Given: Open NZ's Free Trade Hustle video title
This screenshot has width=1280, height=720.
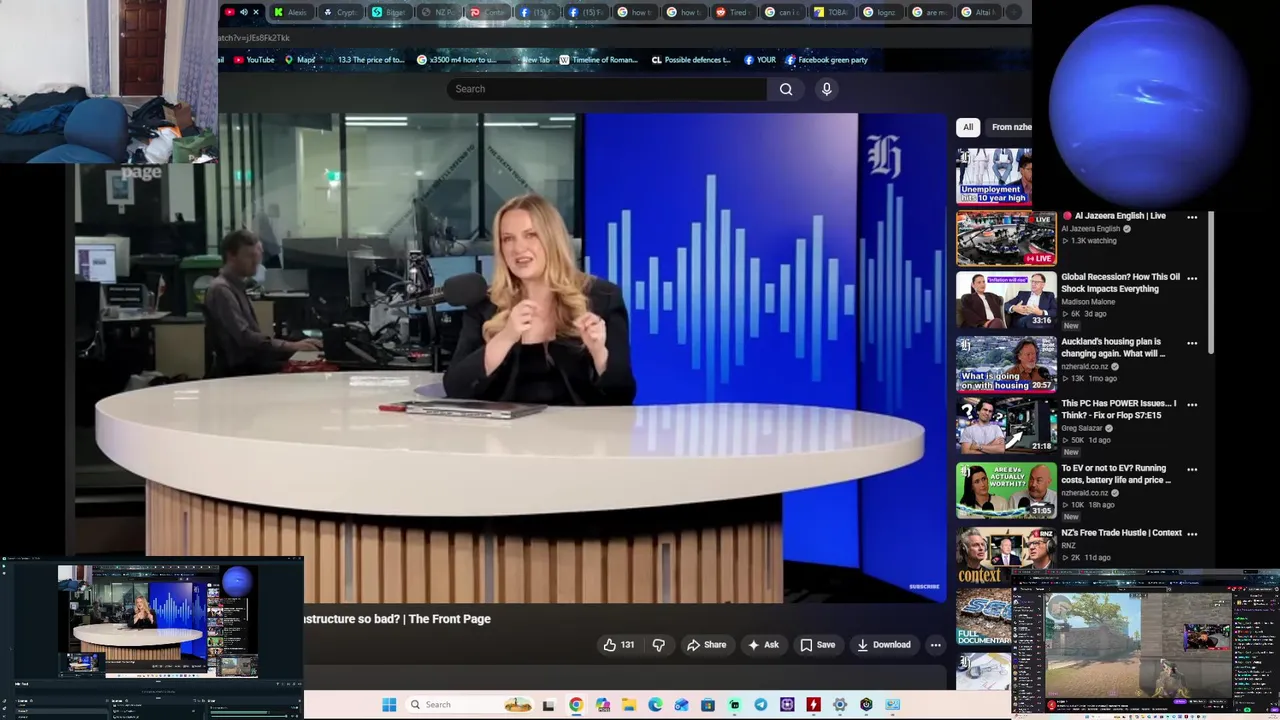Looking at the screenshot, I should pos(1121,533).
